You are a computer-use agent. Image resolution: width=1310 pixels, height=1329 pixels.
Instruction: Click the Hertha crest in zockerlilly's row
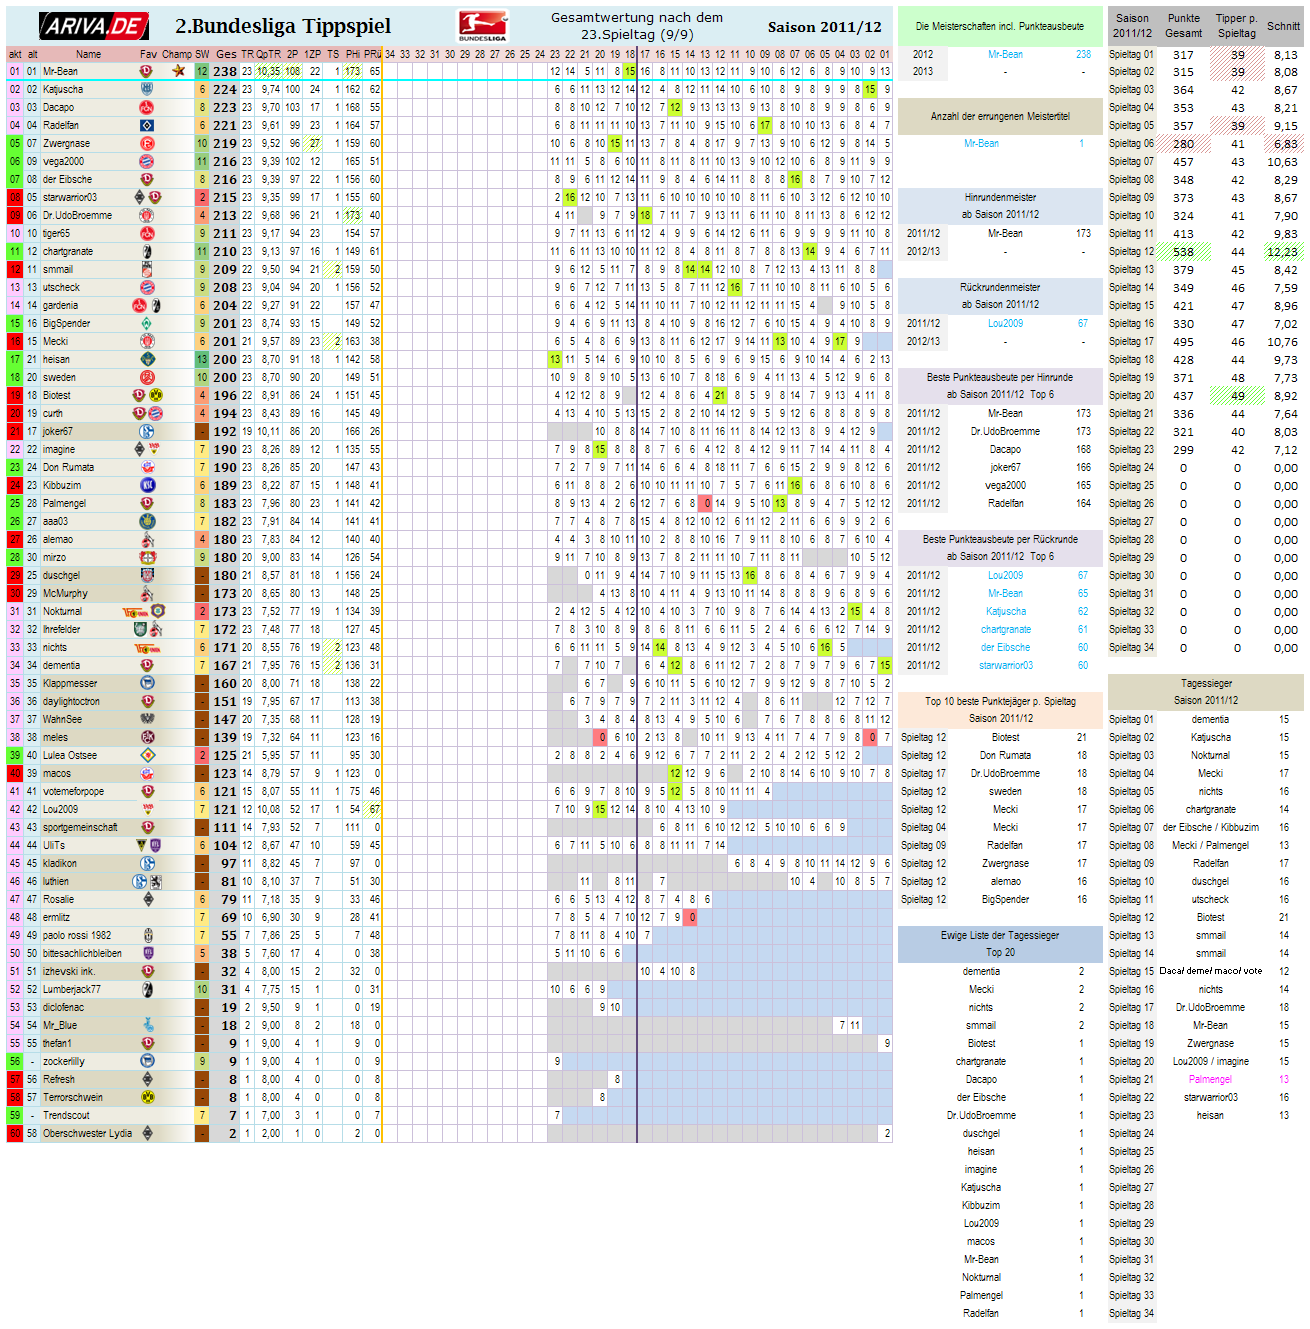(x=147, y=1061)
